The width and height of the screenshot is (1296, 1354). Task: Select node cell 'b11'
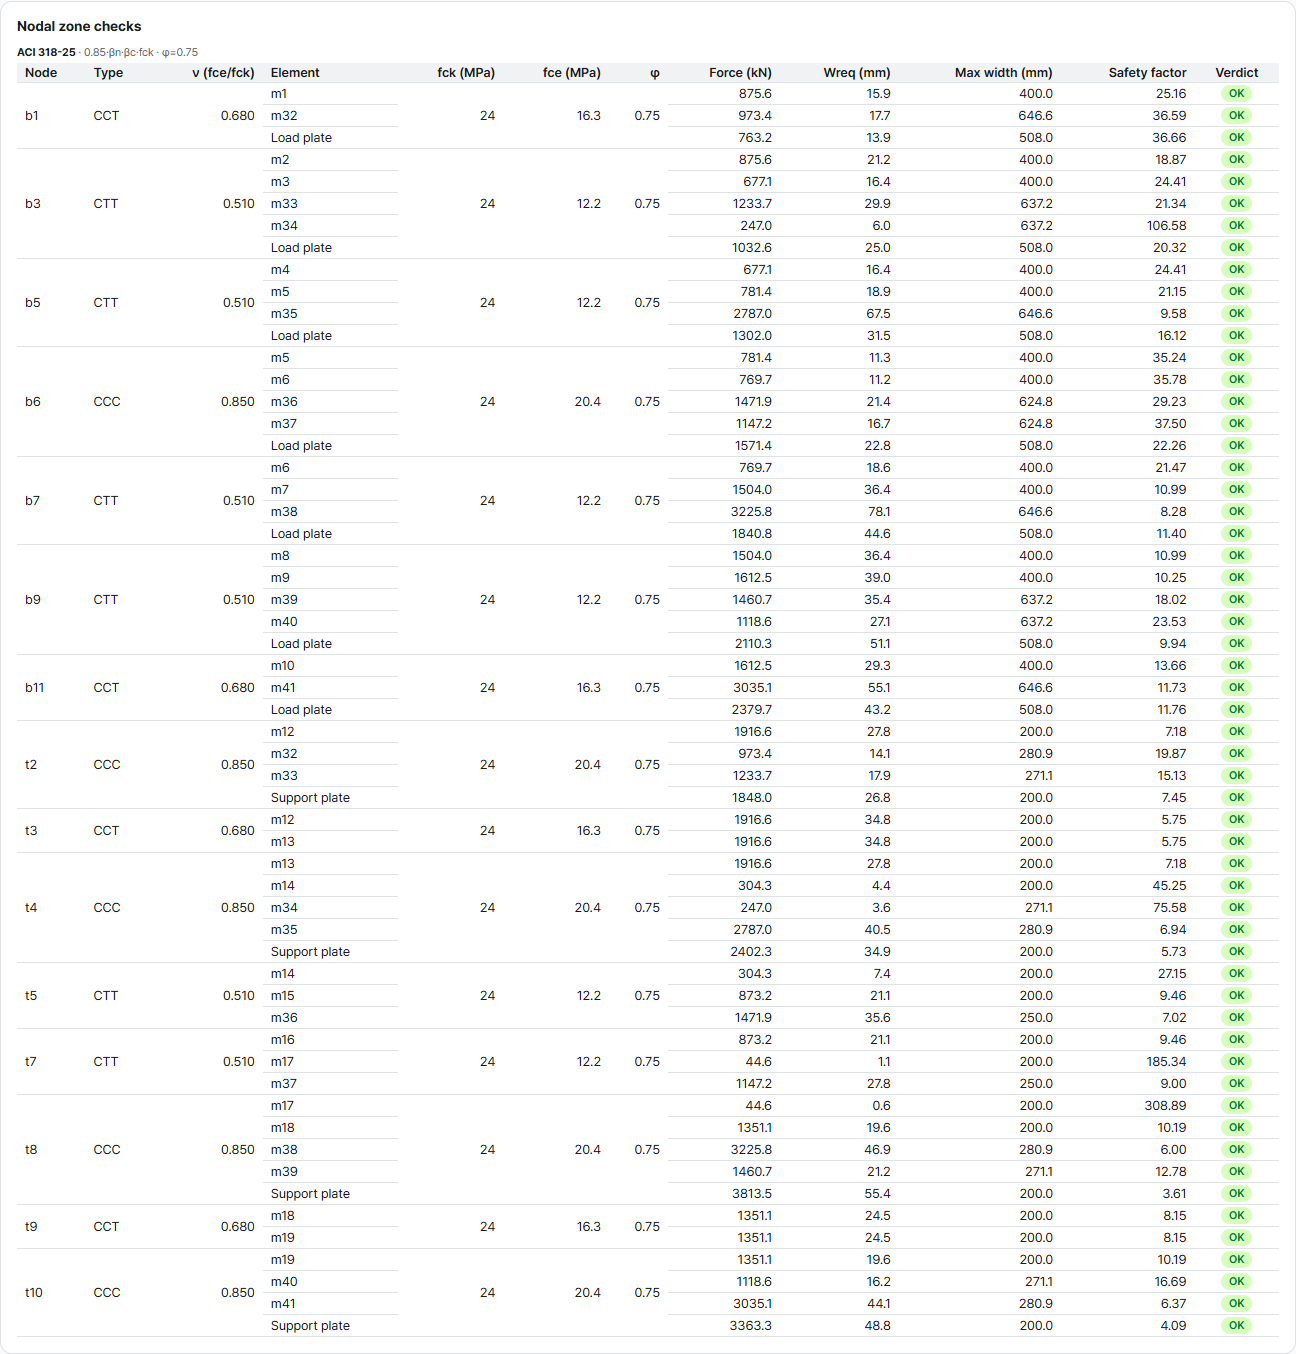pyautogui.click(x=35, y=687)
